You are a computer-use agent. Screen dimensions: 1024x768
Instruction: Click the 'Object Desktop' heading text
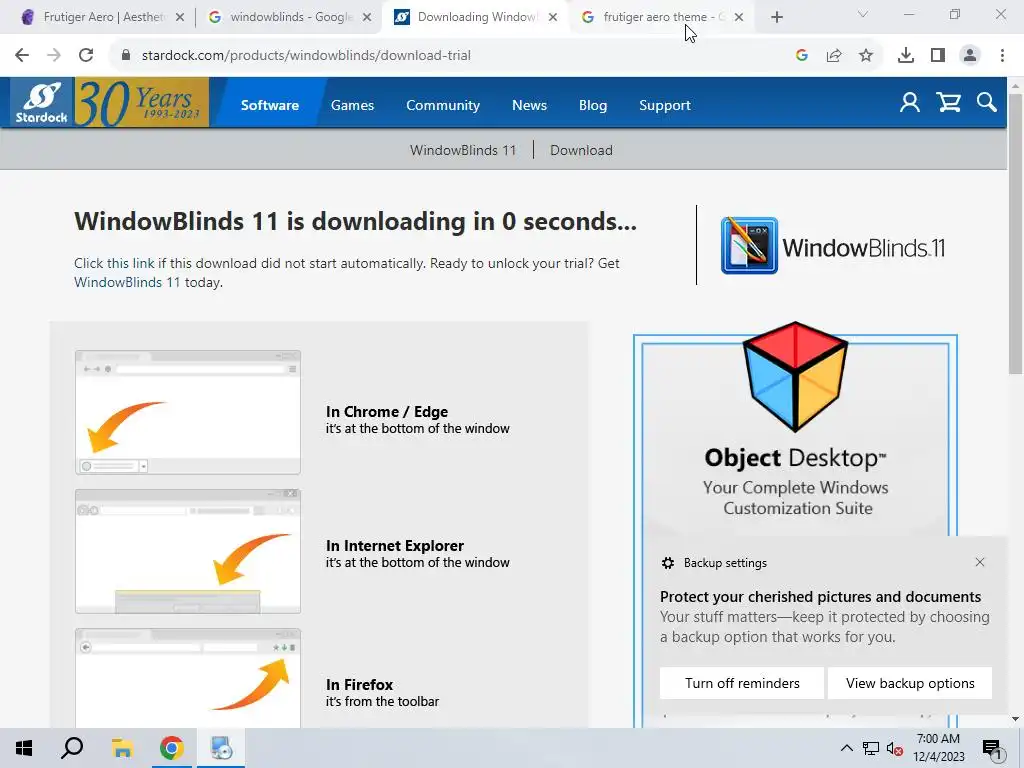[795, 458]
